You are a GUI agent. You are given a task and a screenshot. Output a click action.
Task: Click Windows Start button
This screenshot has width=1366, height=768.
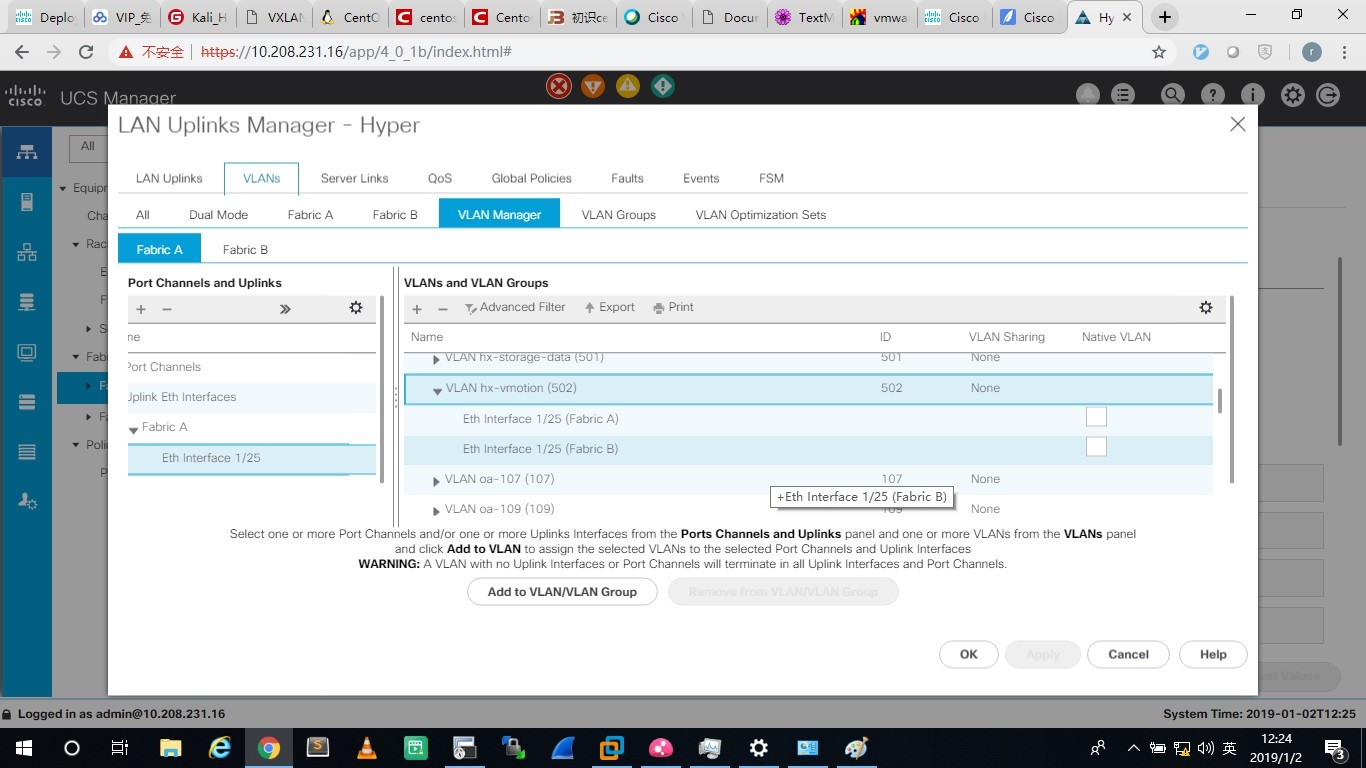(x=23, y=747)
